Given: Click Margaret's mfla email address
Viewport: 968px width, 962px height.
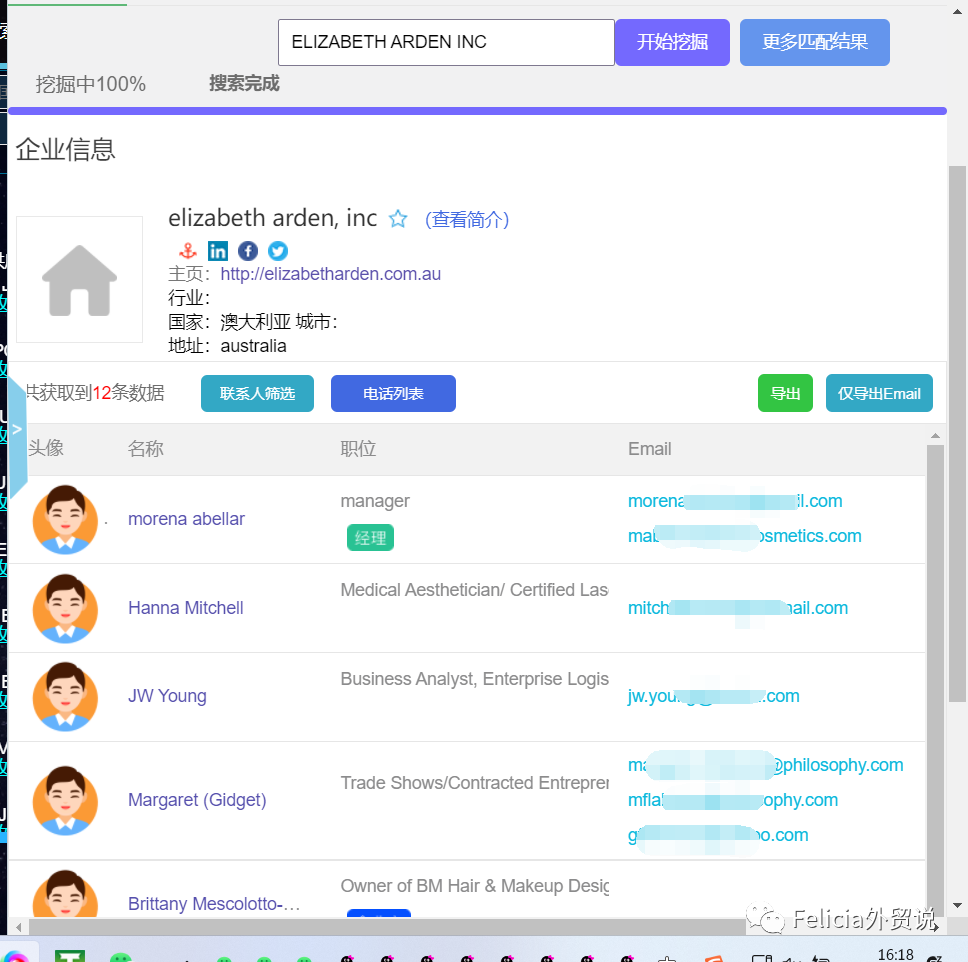Looking at the screenshot, I should point(733,800).
